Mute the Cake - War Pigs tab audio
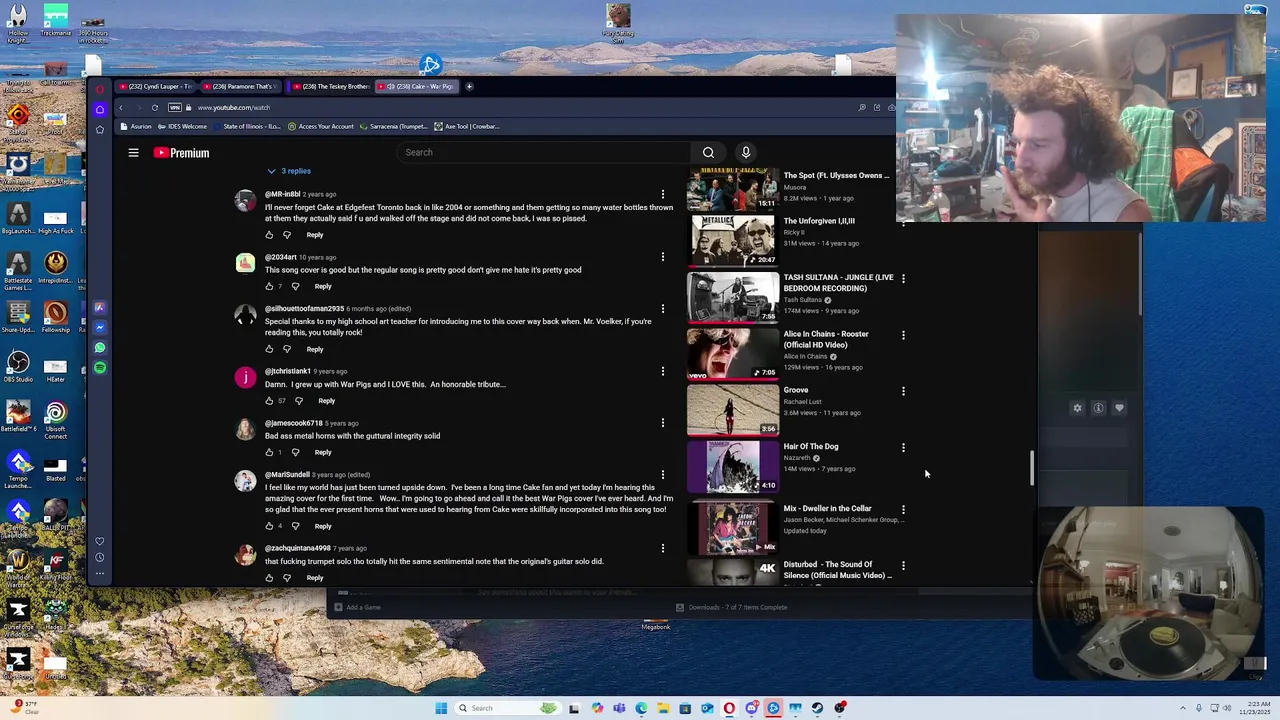The height and width of the screenshot is (720, 1280). (390, 86)
